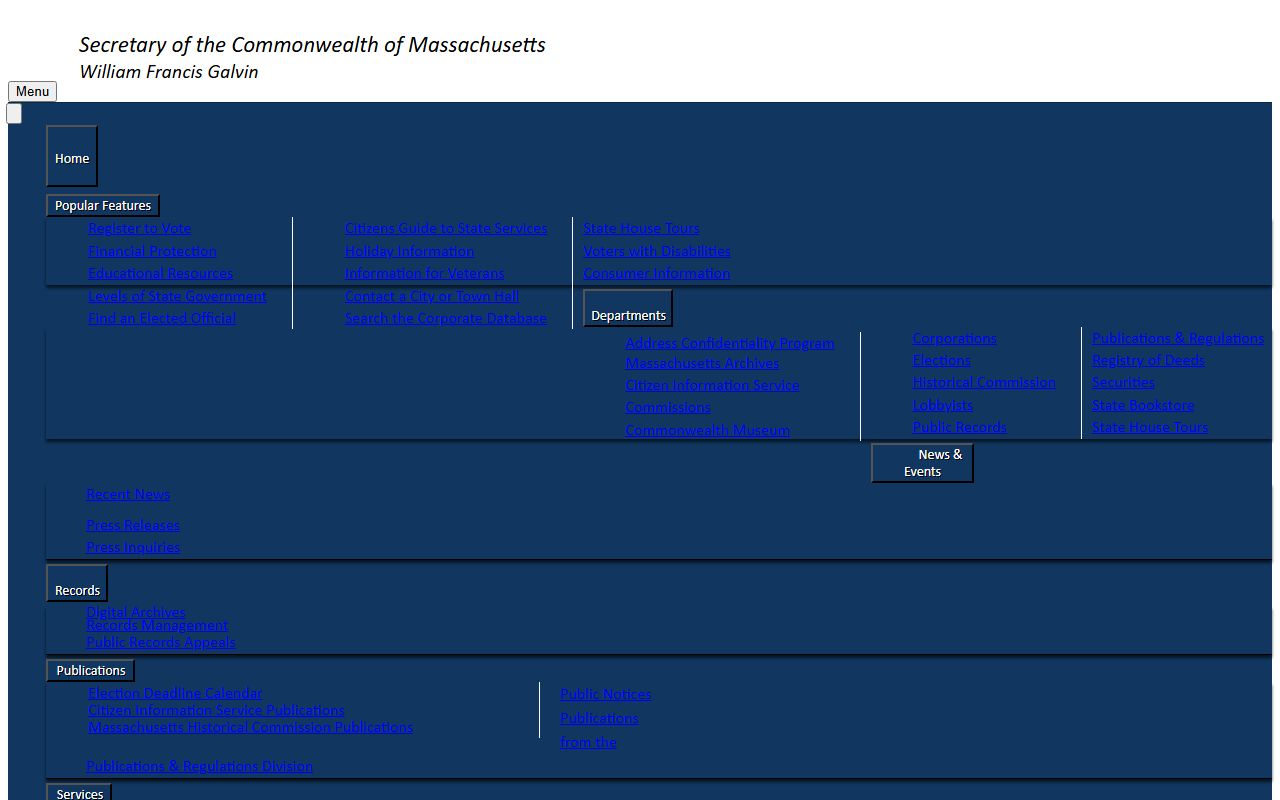
Task: Open Historical Commission link
Action: (x=984, y=382)
